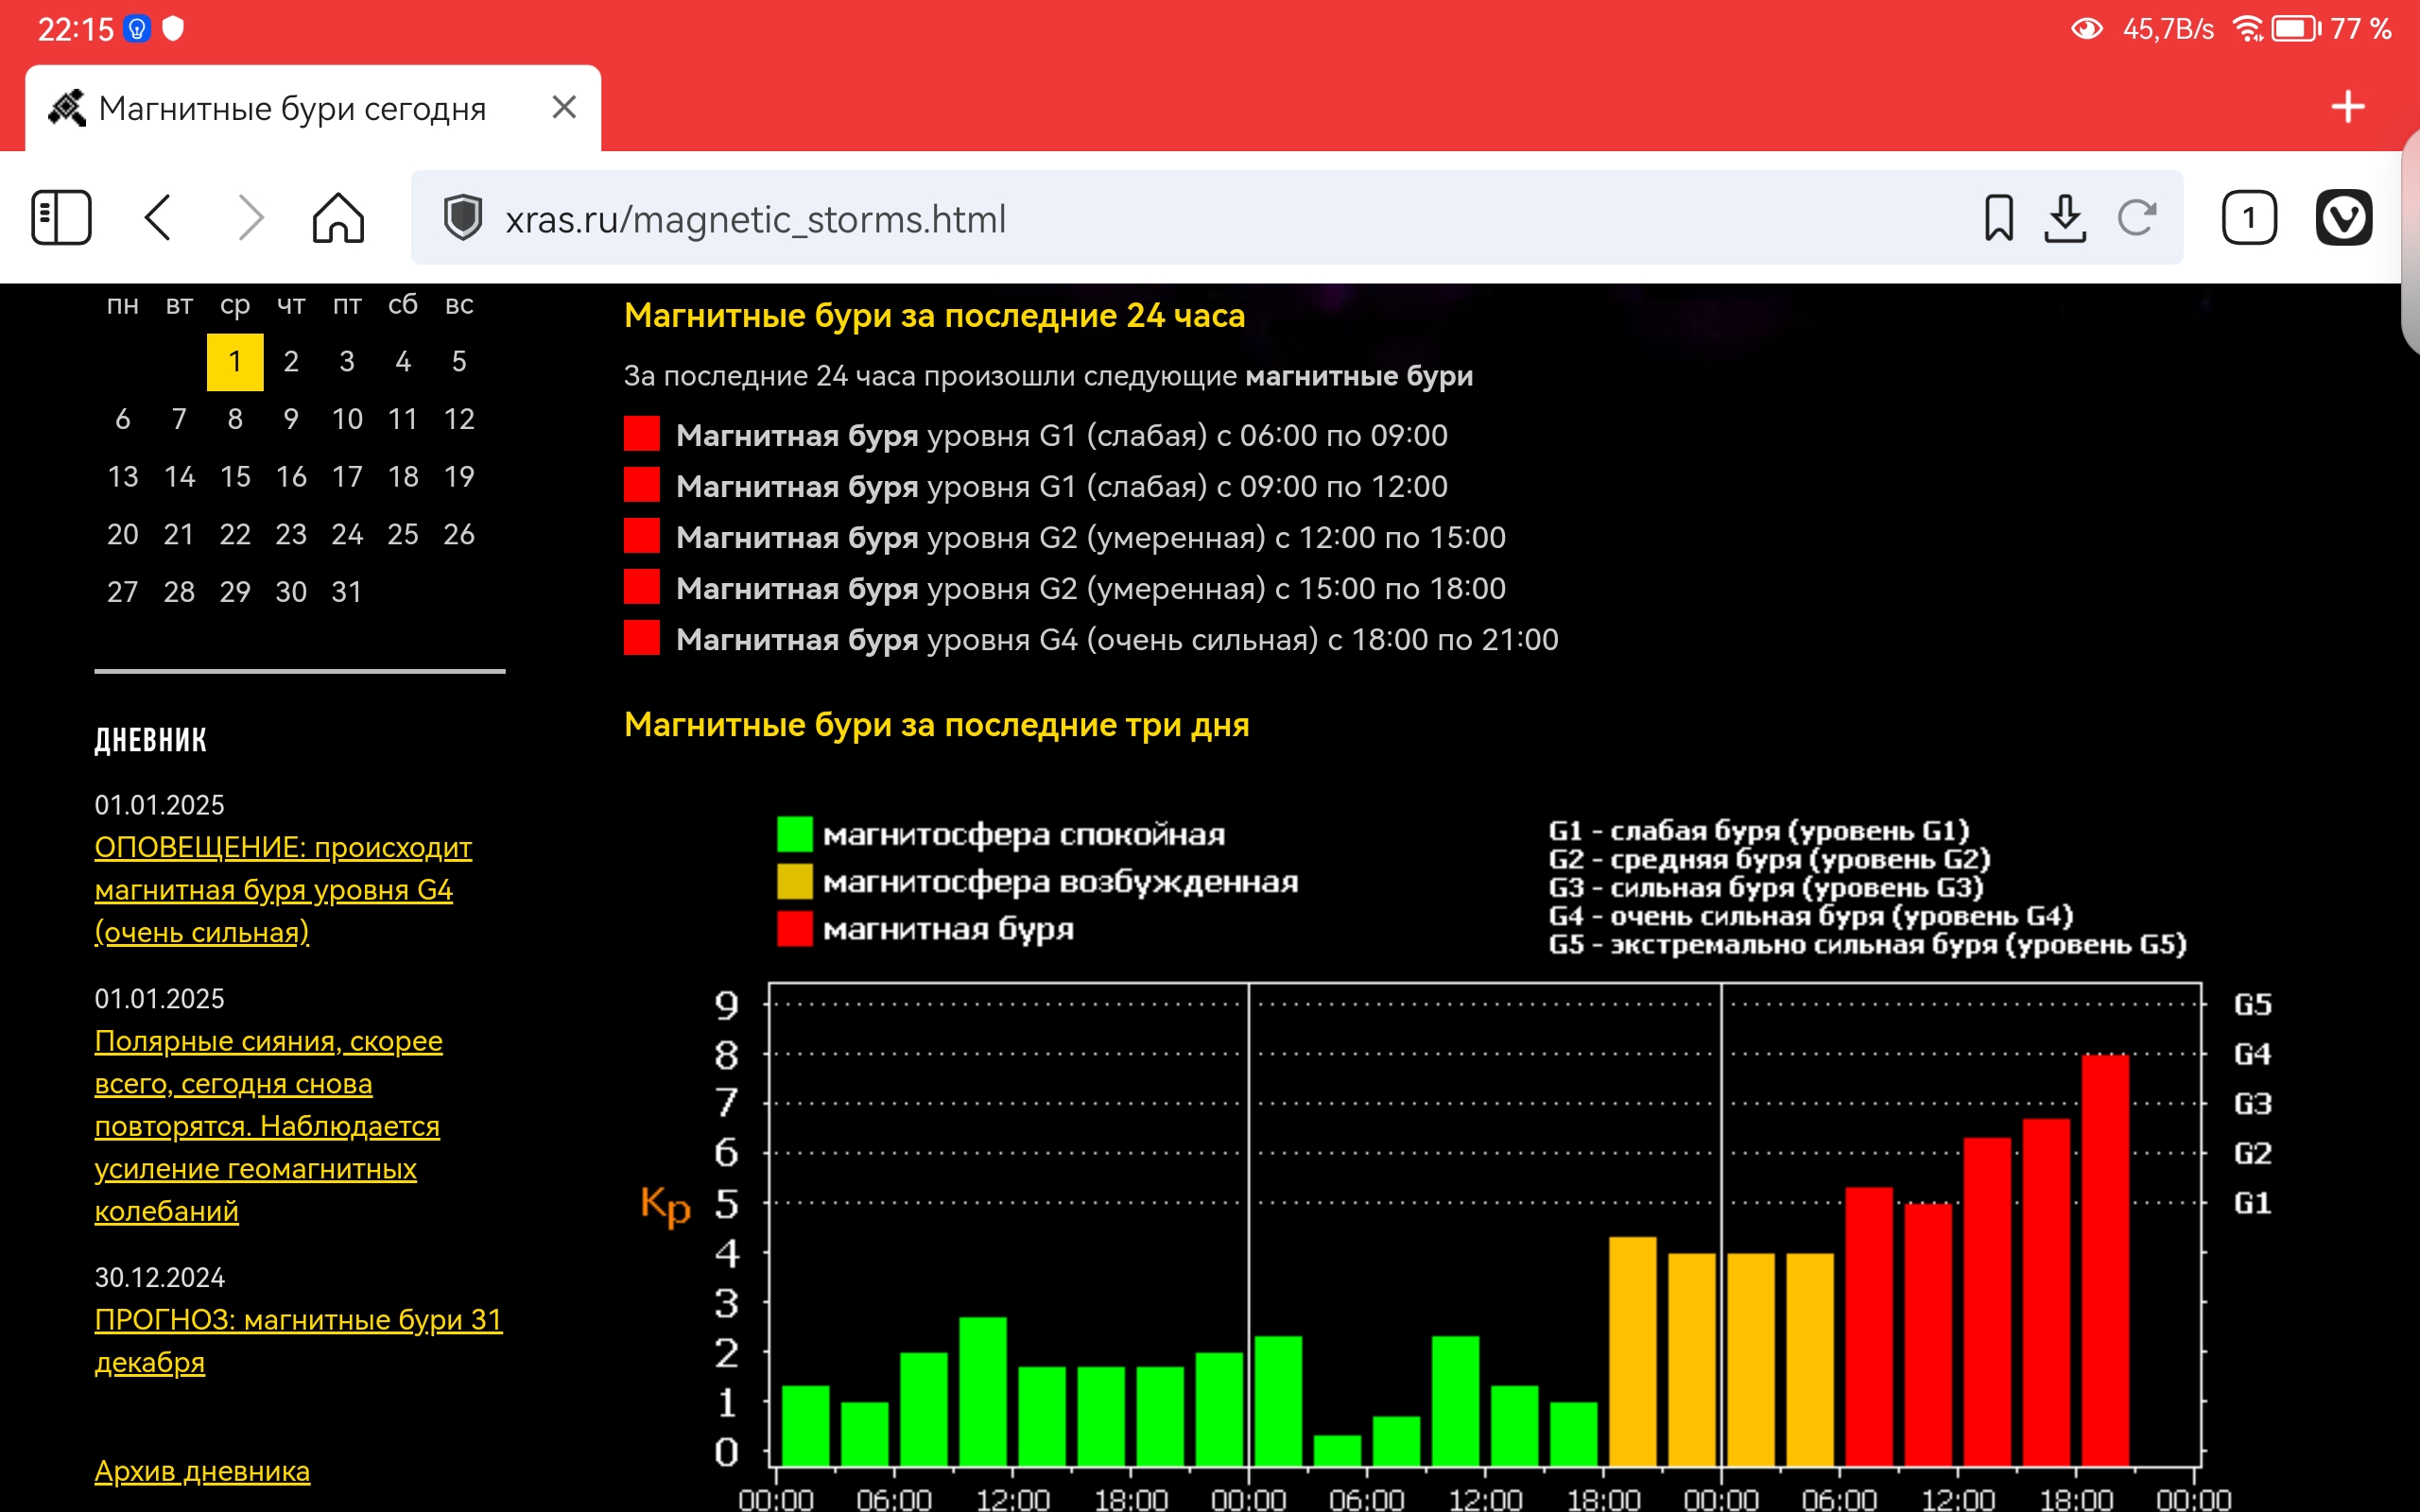The image size is (2420, 1512).
Task: Click the date 30.12.2024 in the diary
Action: [x=160, y=1277]
